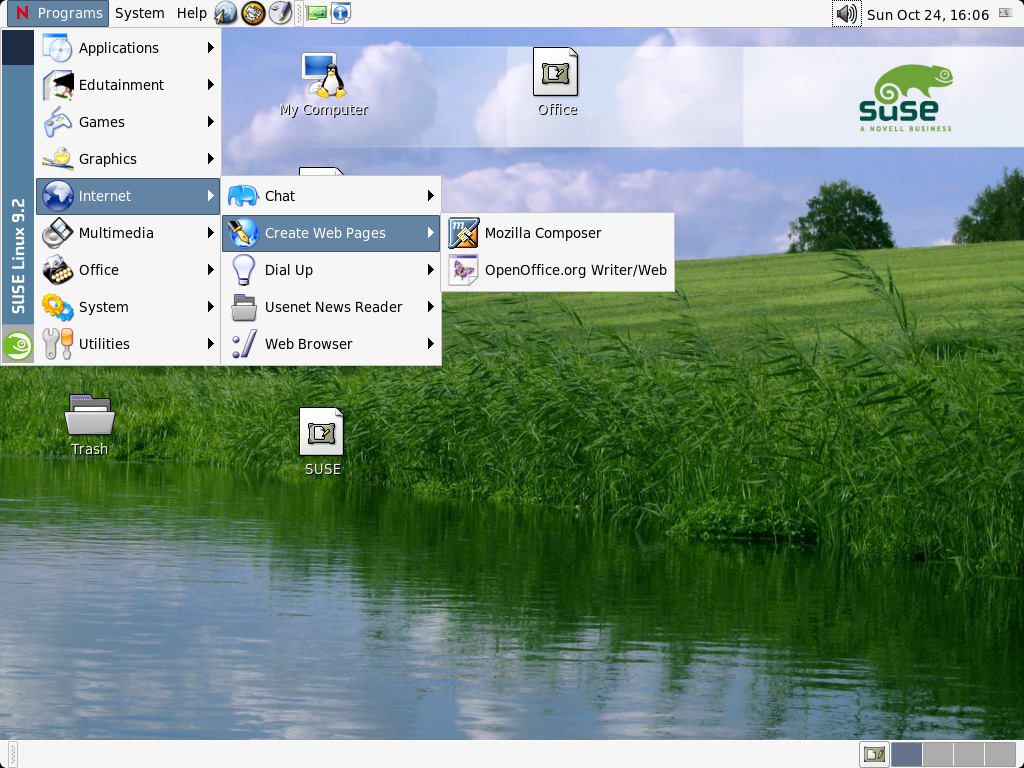Viewport: 1024px width, 768px height.
Task: Launch the mail client from the envelope panel icon
Action: 253,13
